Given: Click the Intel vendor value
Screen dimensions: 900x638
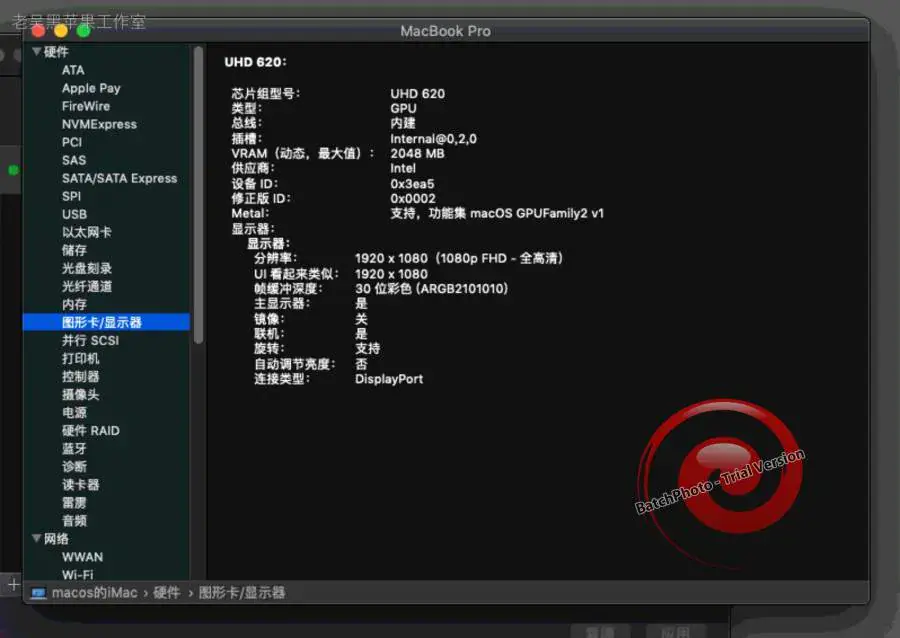Looking at the screenshot, I should pos(403,169).
